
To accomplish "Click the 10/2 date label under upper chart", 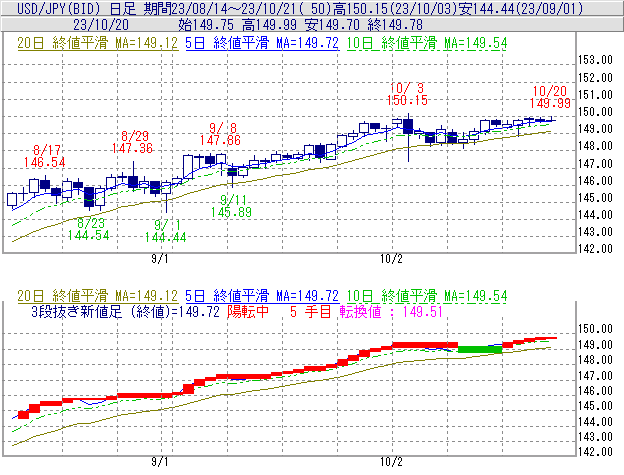I will click(392, 259).
